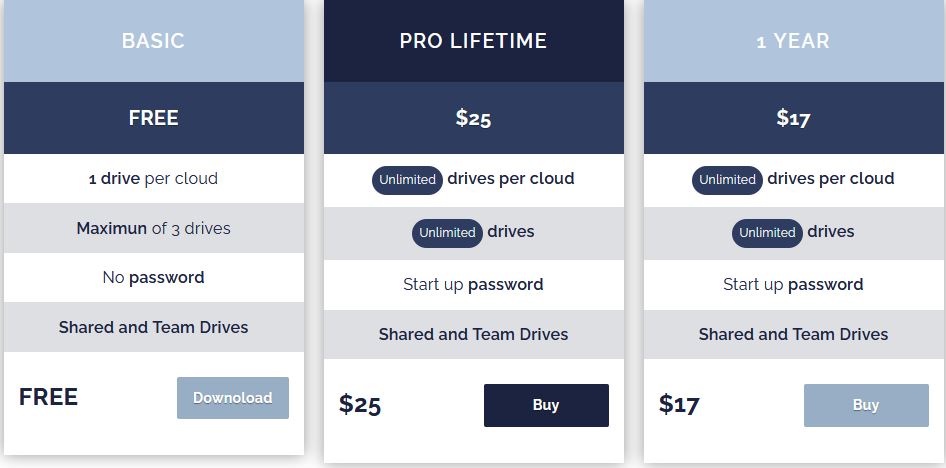Buy the 1 Year plan
The width and height of the screenshot is (946, 468).
pyautogui.click(x=866, y=405)
